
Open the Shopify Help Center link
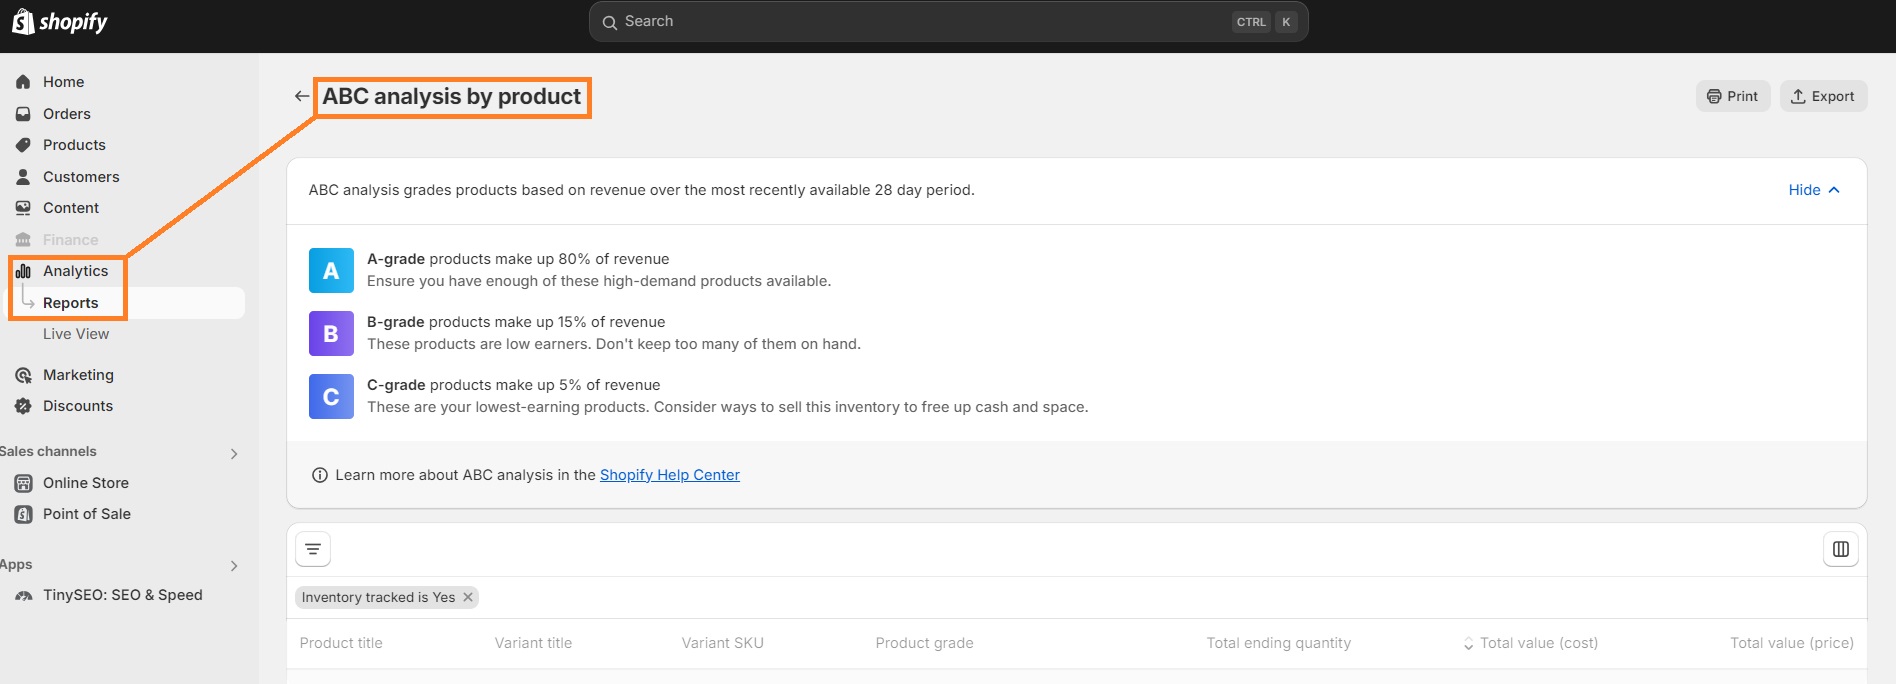tap(669, 475)
